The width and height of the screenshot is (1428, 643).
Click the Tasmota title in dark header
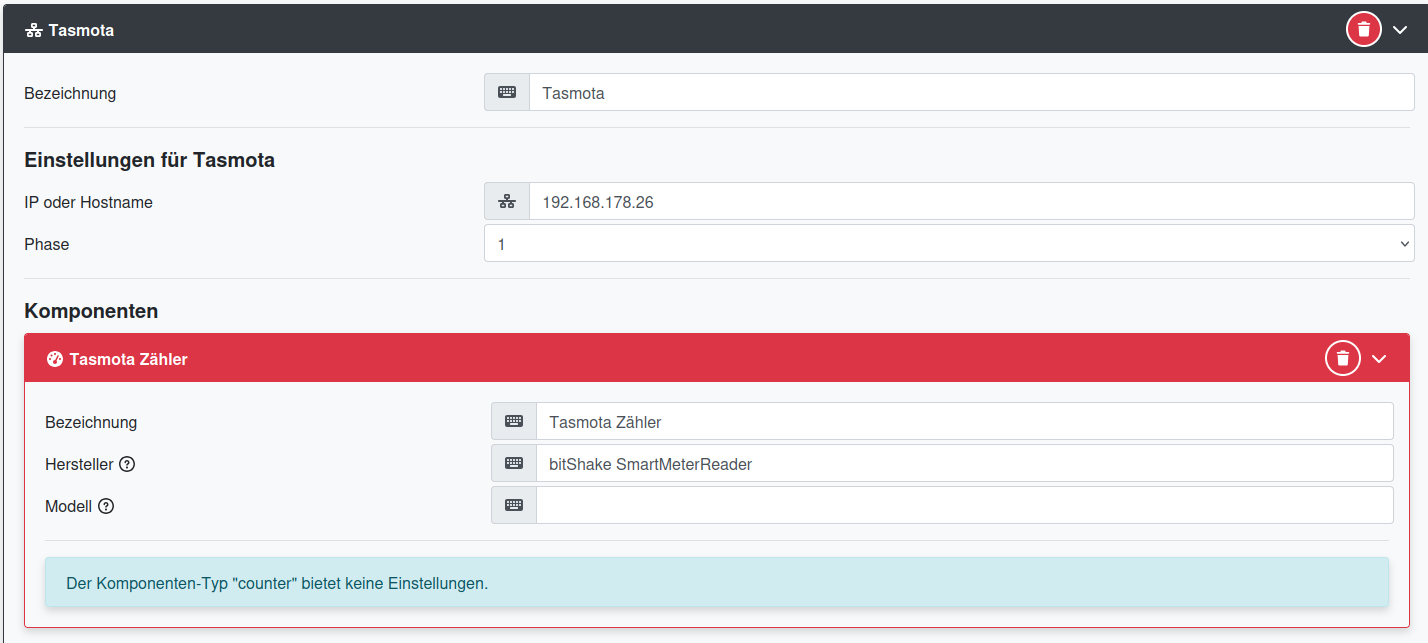81,30
